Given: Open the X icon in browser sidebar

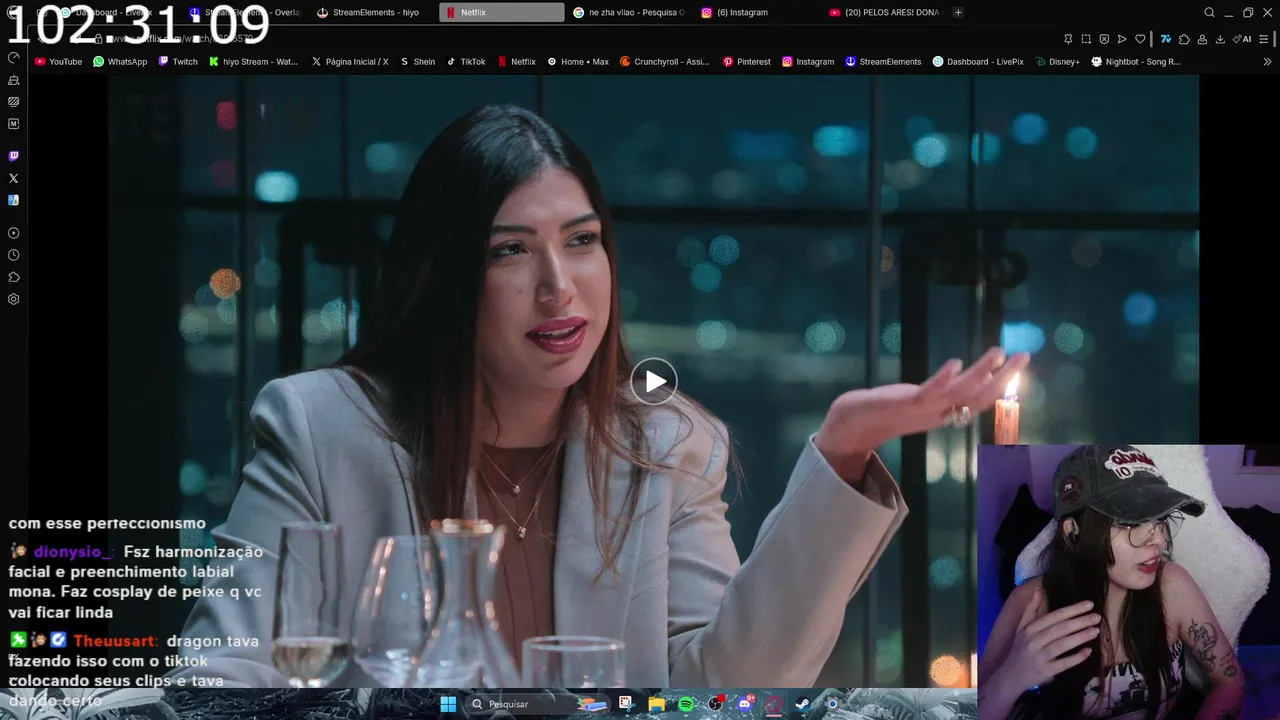Looking at the screenshot, I should click(x=13, y=178).
